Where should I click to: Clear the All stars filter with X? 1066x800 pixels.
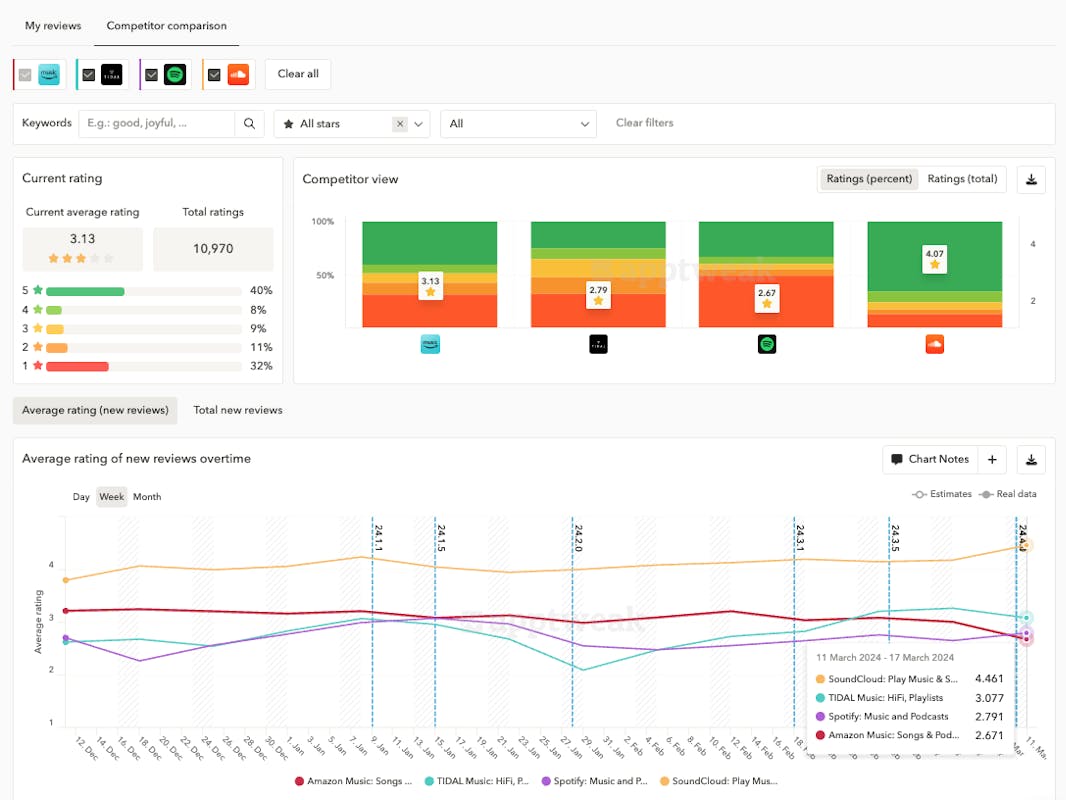(400, 124)
